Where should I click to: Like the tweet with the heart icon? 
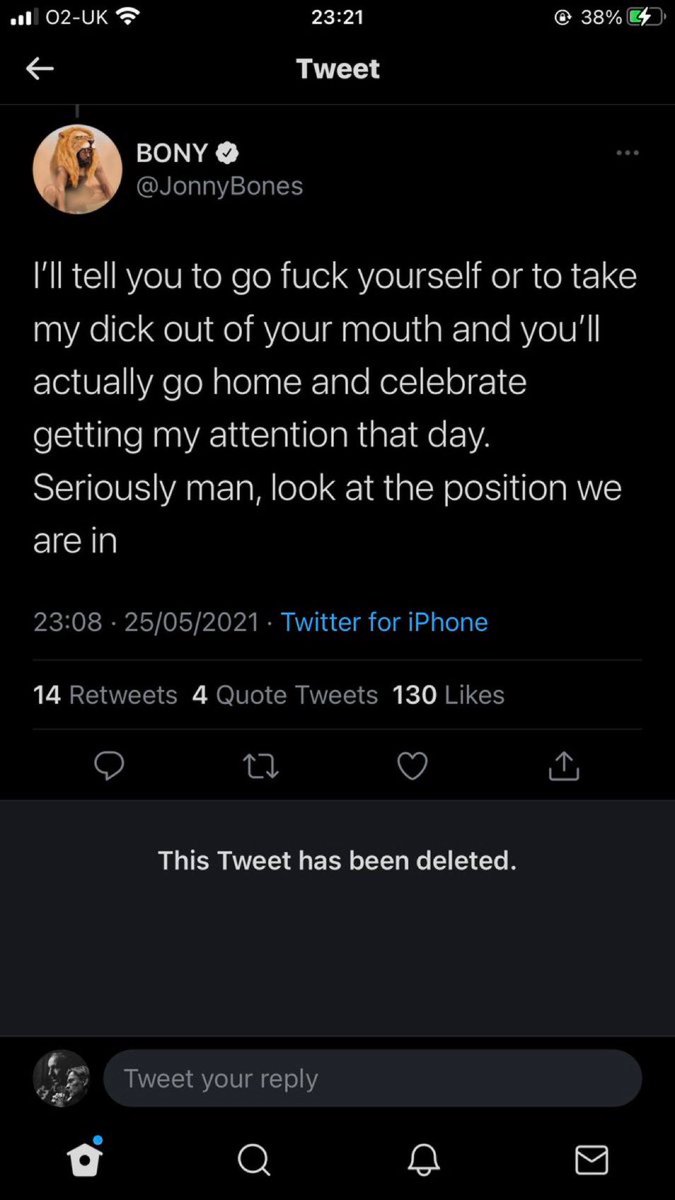(412, 766)
